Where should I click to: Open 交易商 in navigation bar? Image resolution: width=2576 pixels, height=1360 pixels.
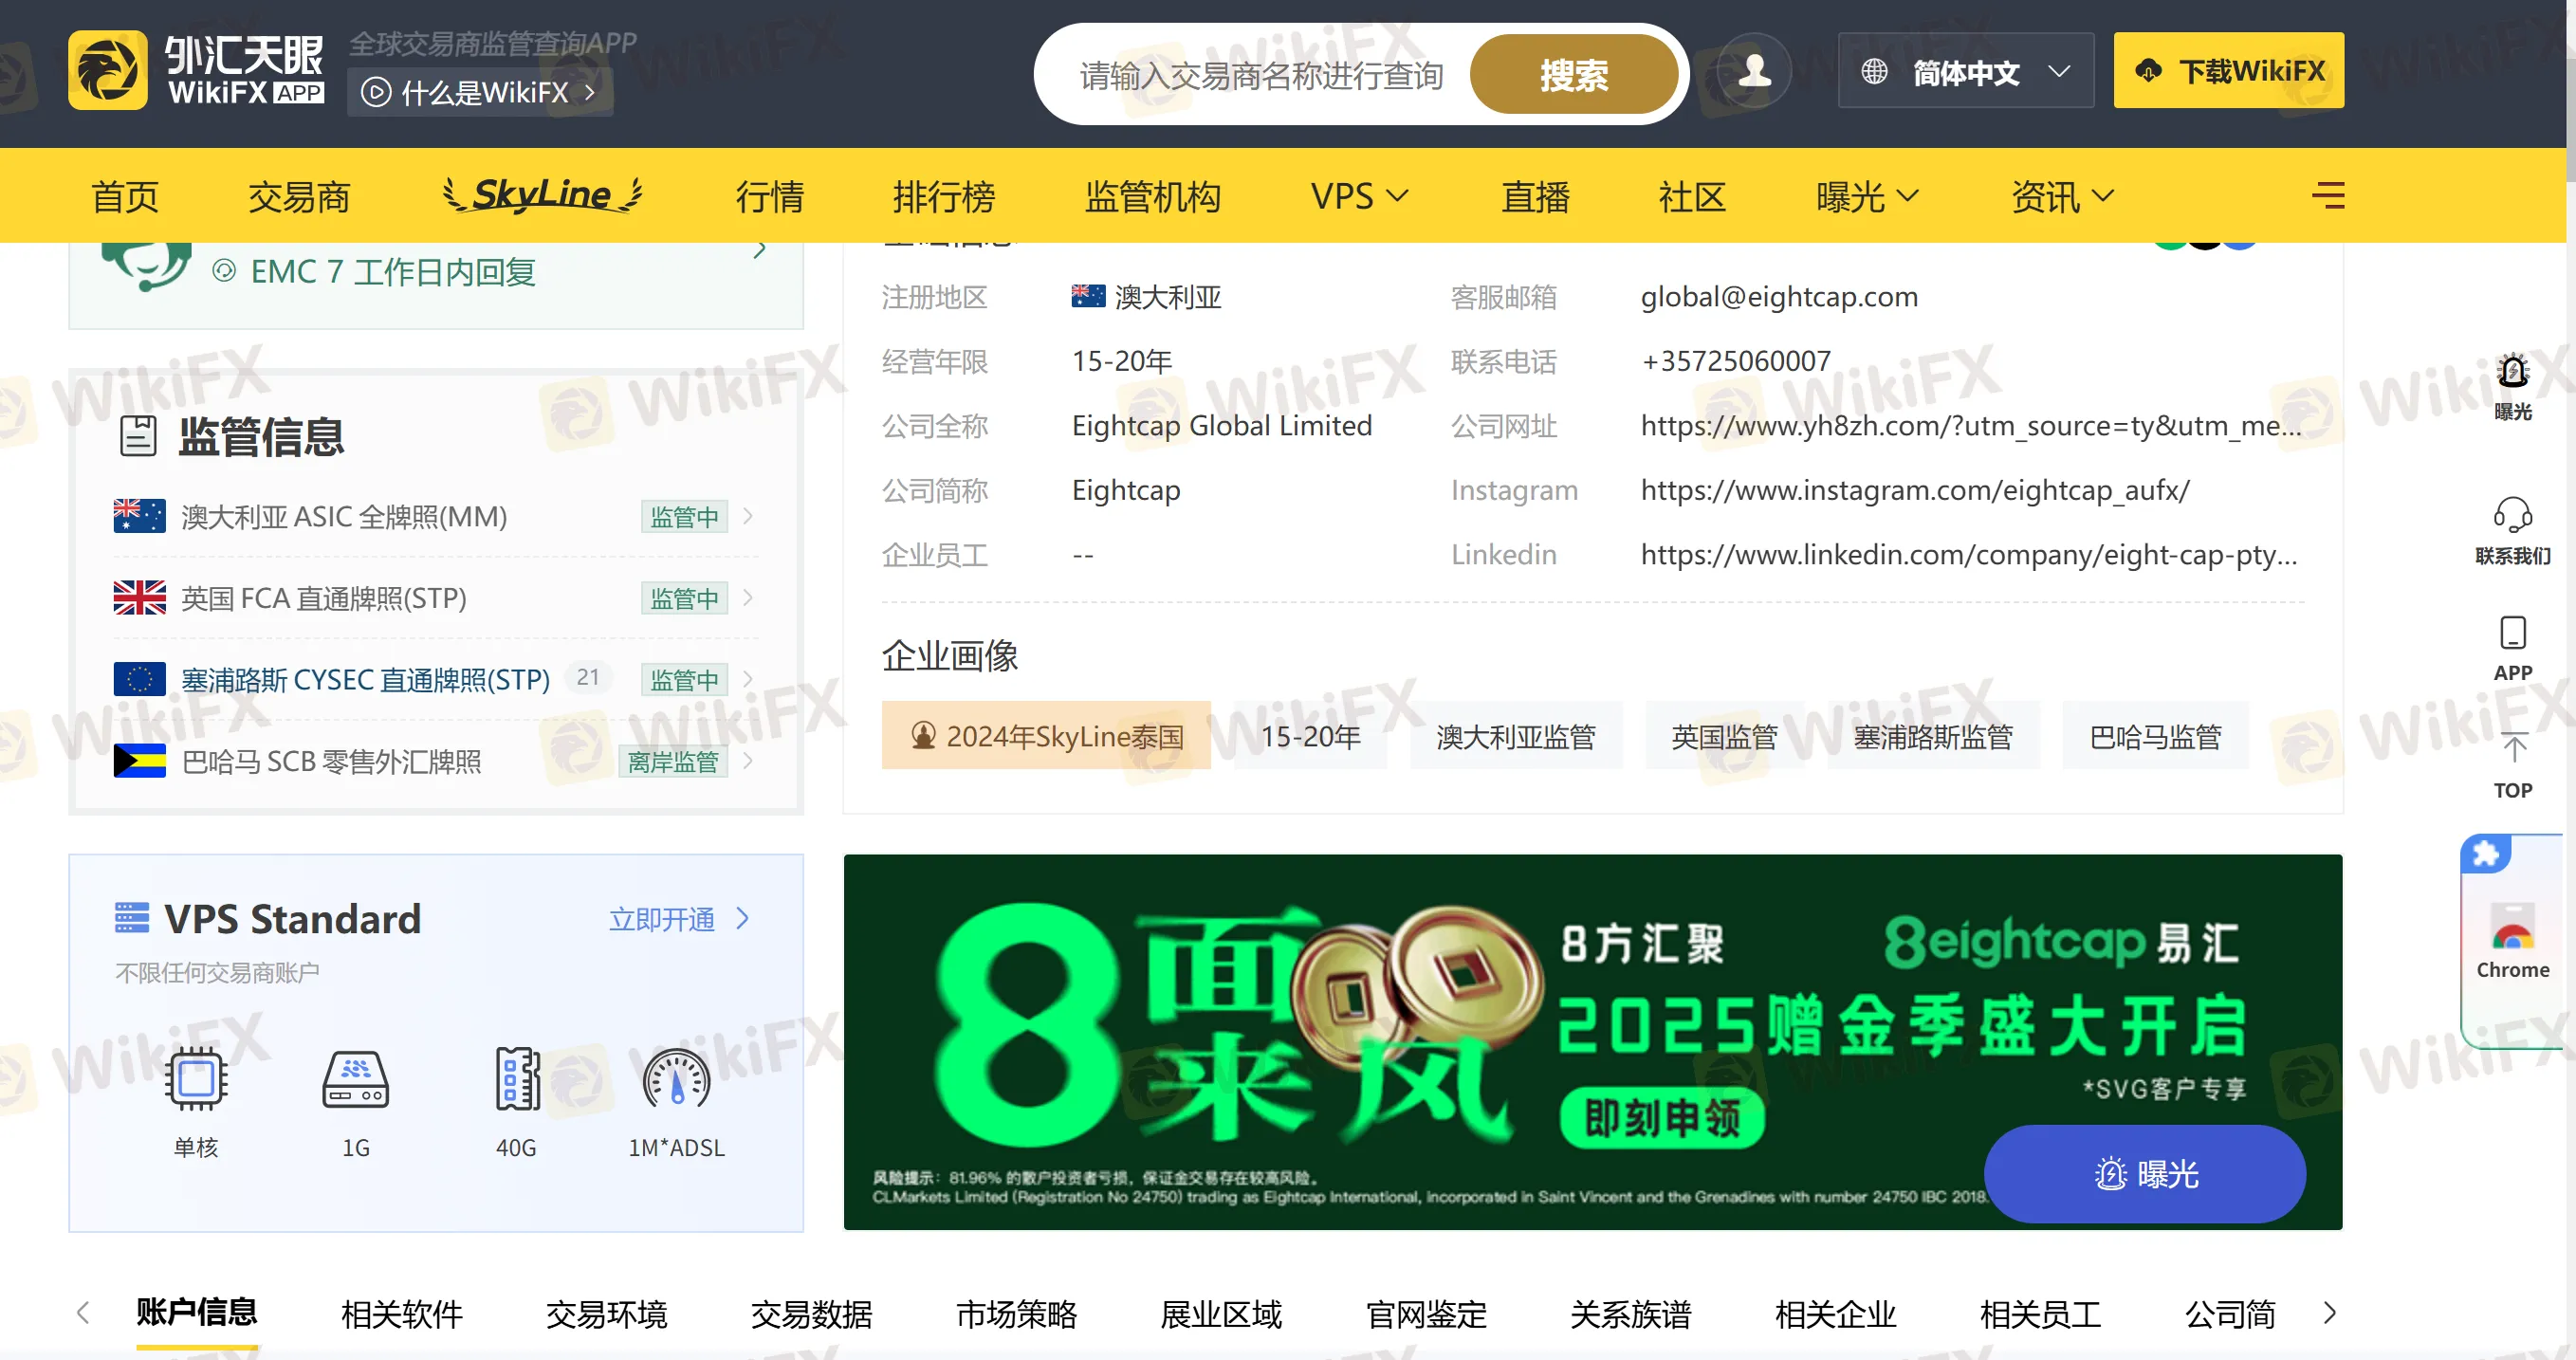click(x=299, y=196)
